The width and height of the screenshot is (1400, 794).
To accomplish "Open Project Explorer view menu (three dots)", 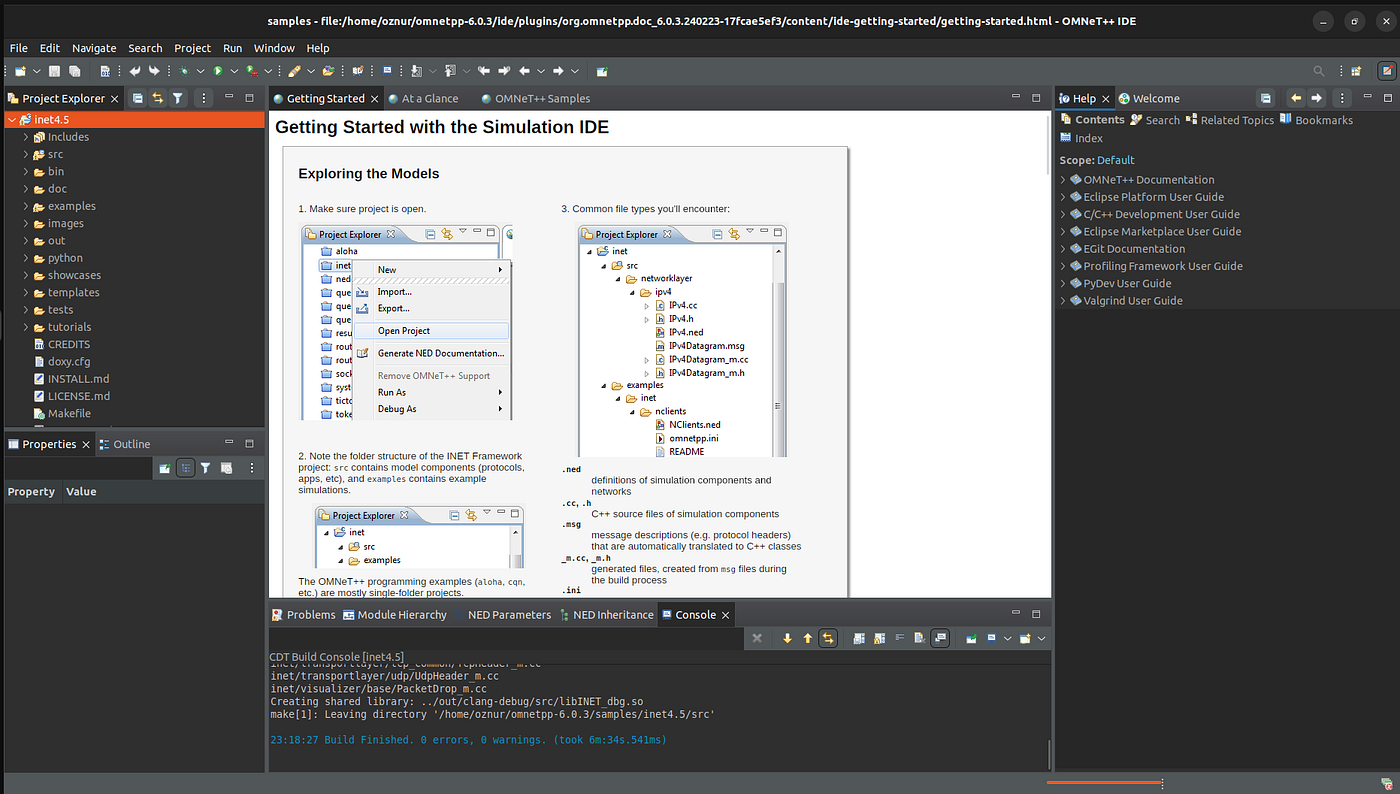I will coord(204,98).
